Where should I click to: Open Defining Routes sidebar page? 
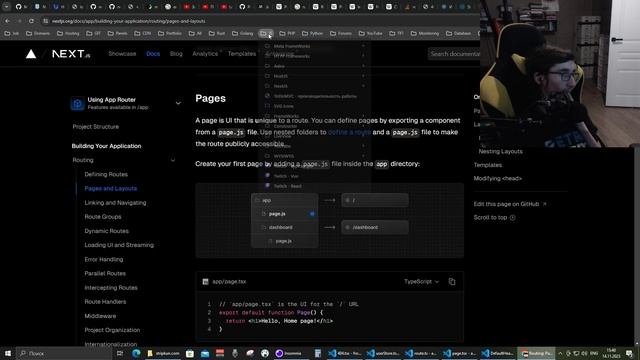106,174
